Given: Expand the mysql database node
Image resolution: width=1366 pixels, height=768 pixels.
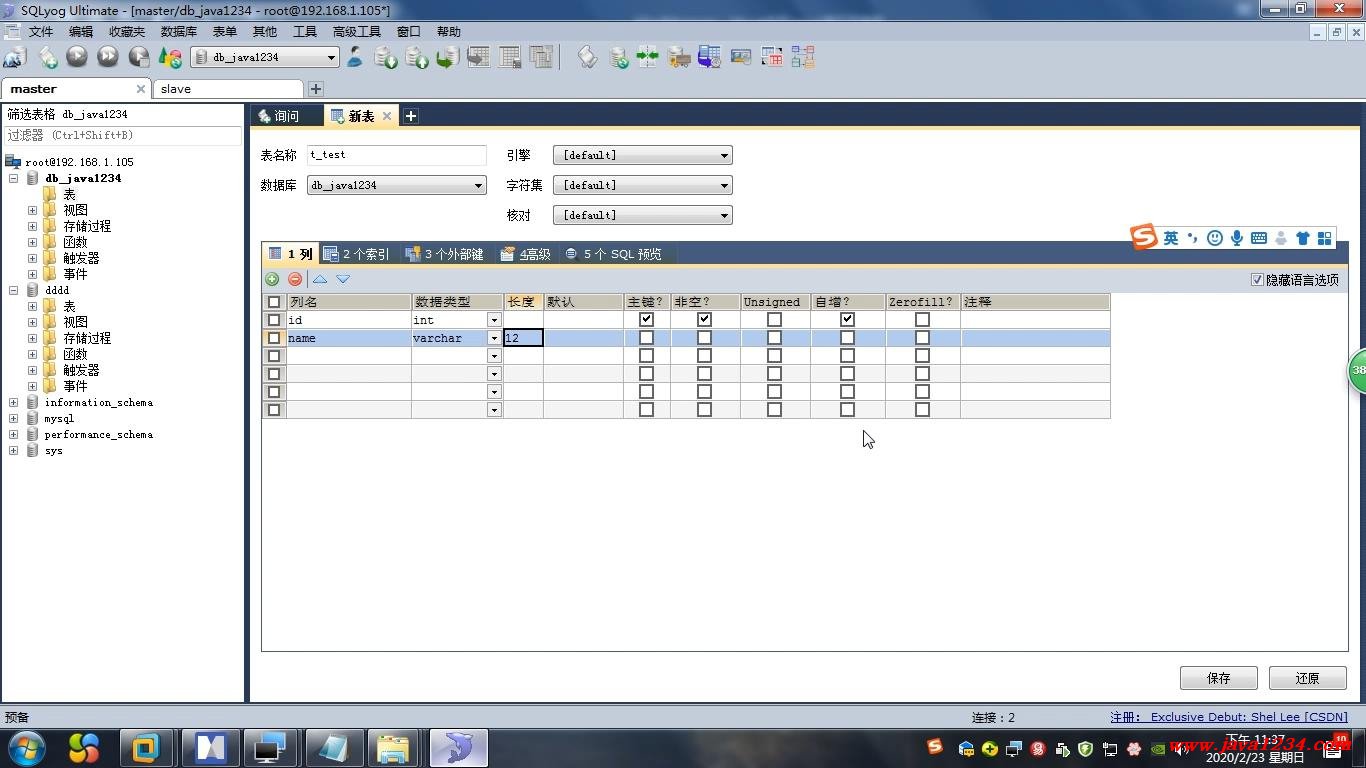Looking at the screenshot, I should click(14, 418).
